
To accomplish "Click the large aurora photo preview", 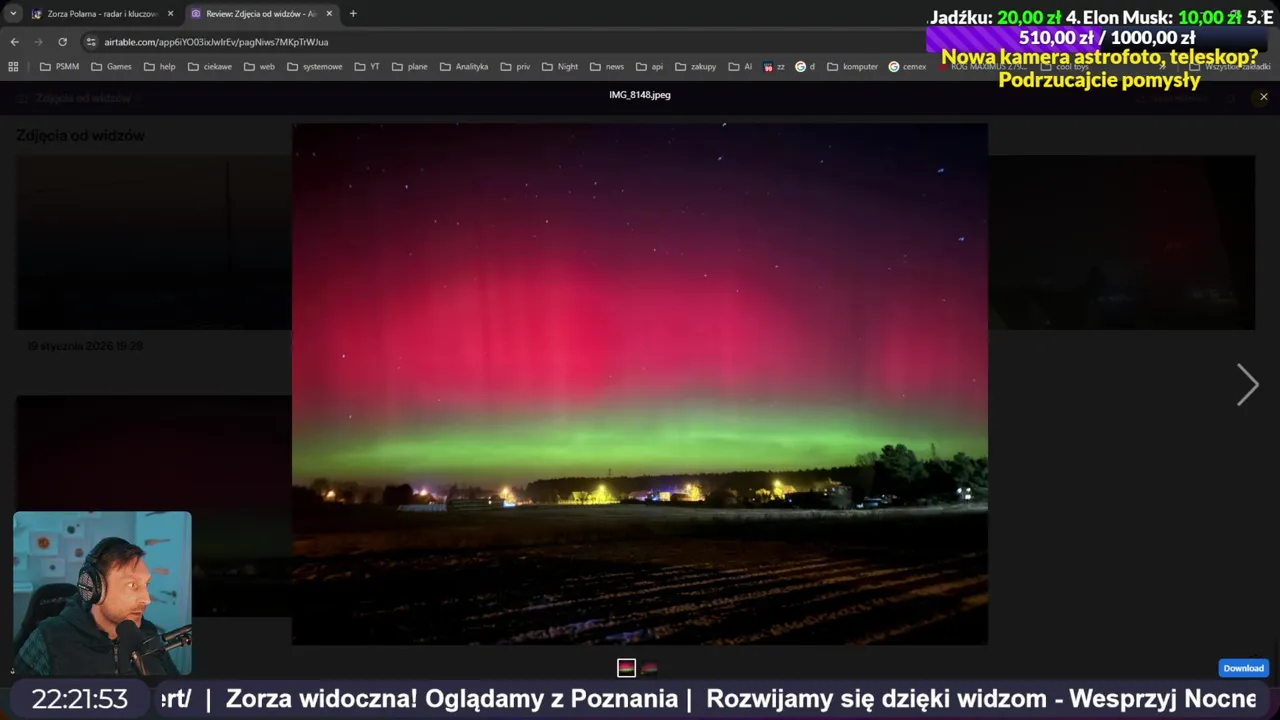I will click(640, 384).
